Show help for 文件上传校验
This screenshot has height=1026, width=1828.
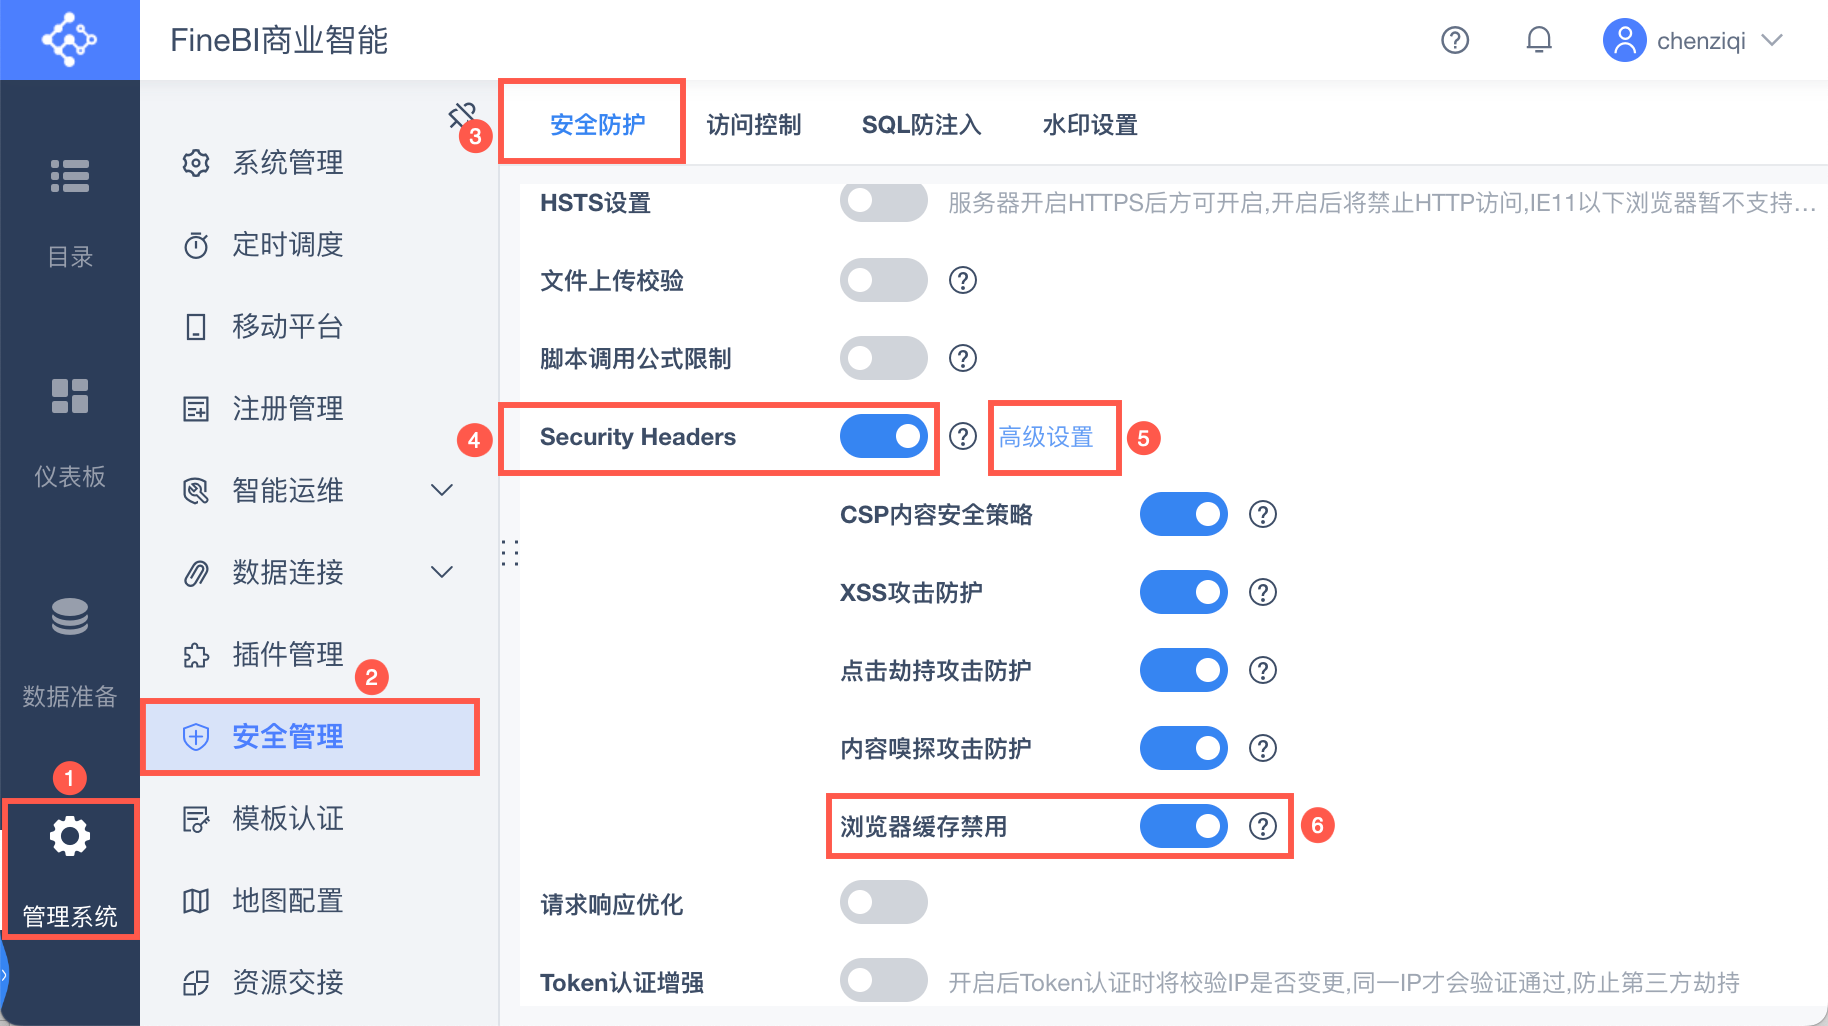pos(963,280)
